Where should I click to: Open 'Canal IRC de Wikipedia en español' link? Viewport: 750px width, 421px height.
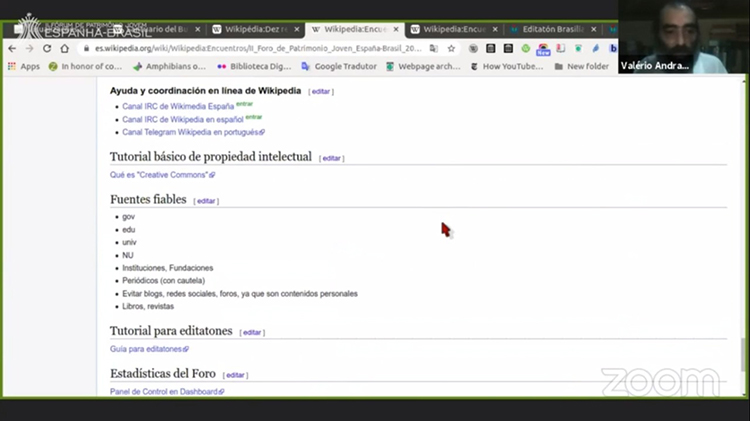tap(183, 120)
